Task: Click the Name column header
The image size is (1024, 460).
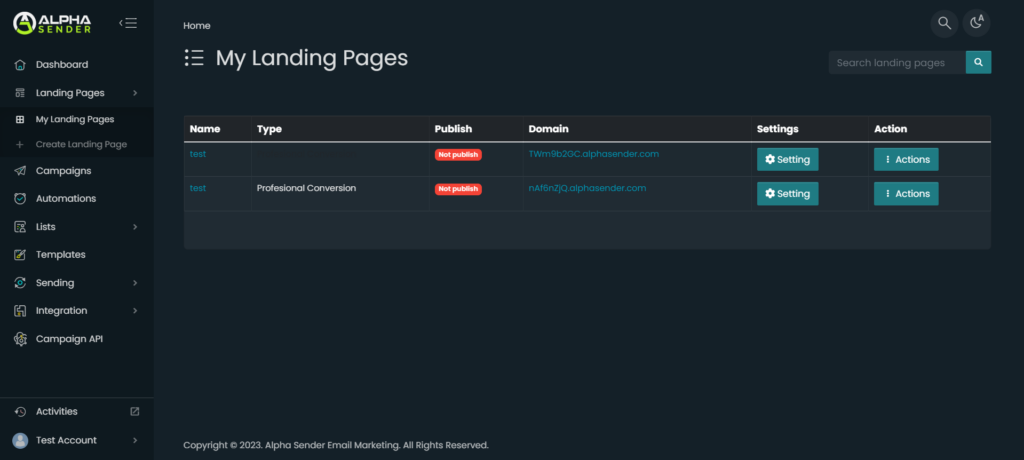Action: coord(205,129)
